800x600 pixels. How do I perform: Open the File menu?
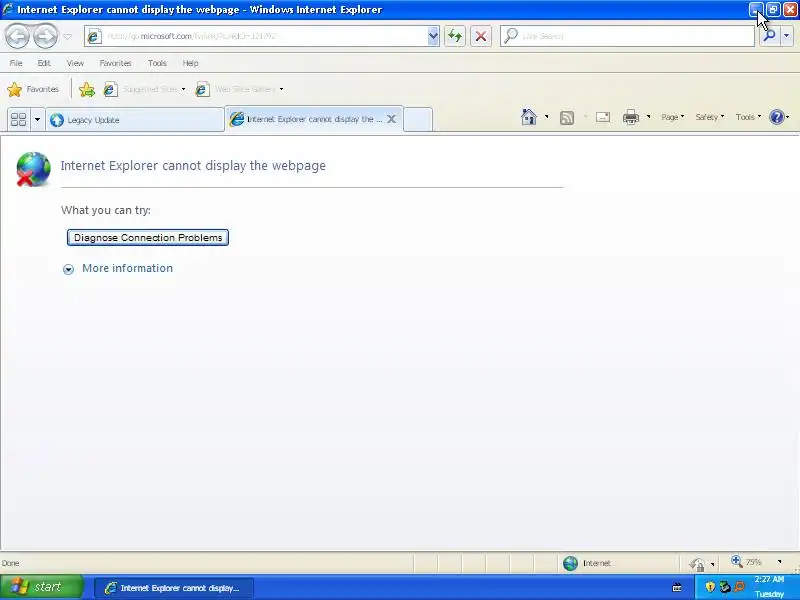16,63
